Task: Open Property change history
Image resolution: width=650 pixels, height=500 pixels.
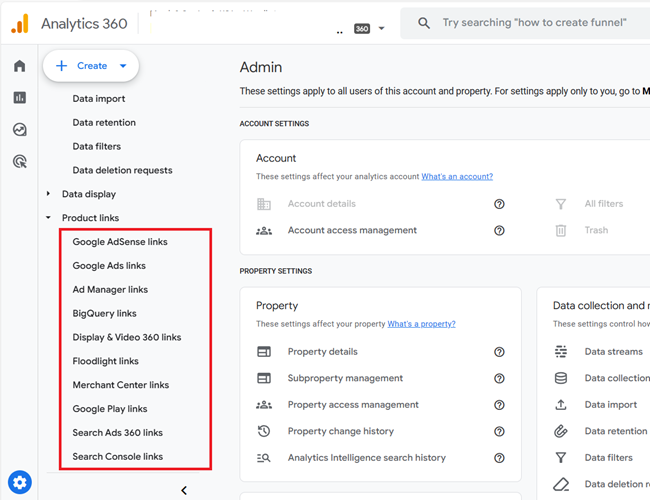Action: [341, 432]
